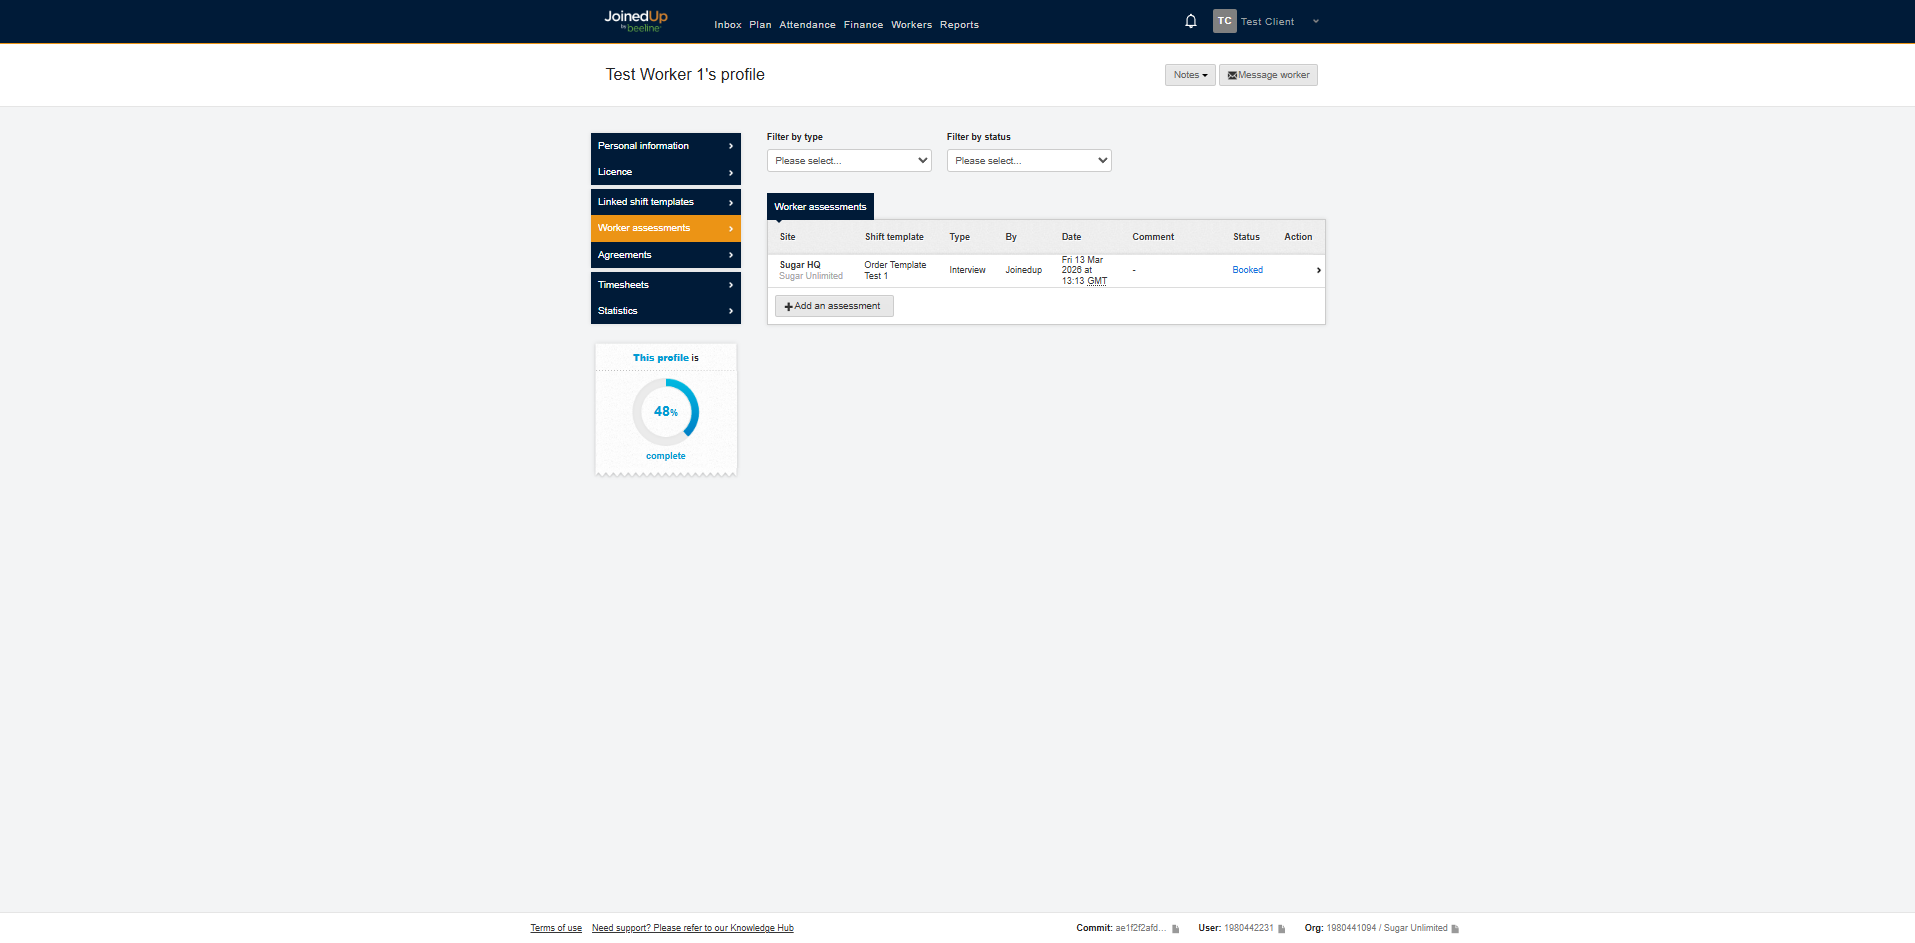Open the notifications bell icon
Screen dimensions: 1915x943
click(x=1190, y=21)
